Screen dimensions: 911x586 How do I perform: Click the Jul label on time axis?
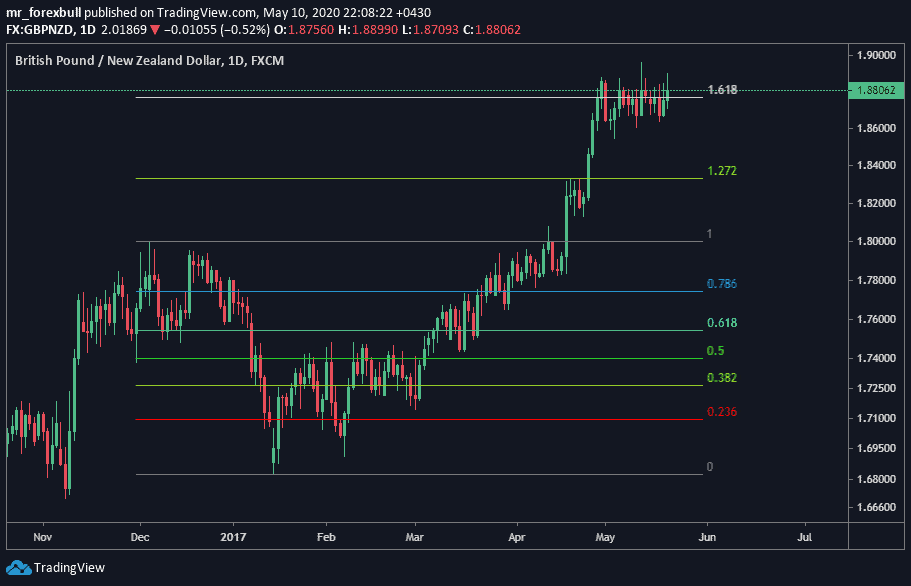tap(805, 536)
